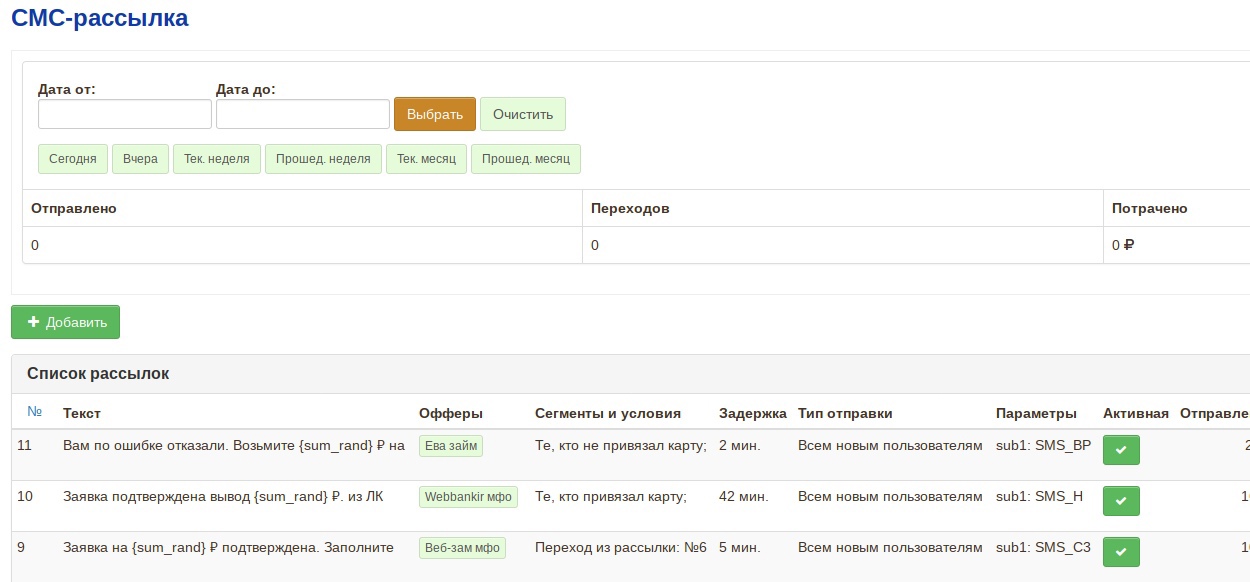Screen dimensions: 1250x582
Task: Choose the Вчера date preset
Action: coord(141,159)
